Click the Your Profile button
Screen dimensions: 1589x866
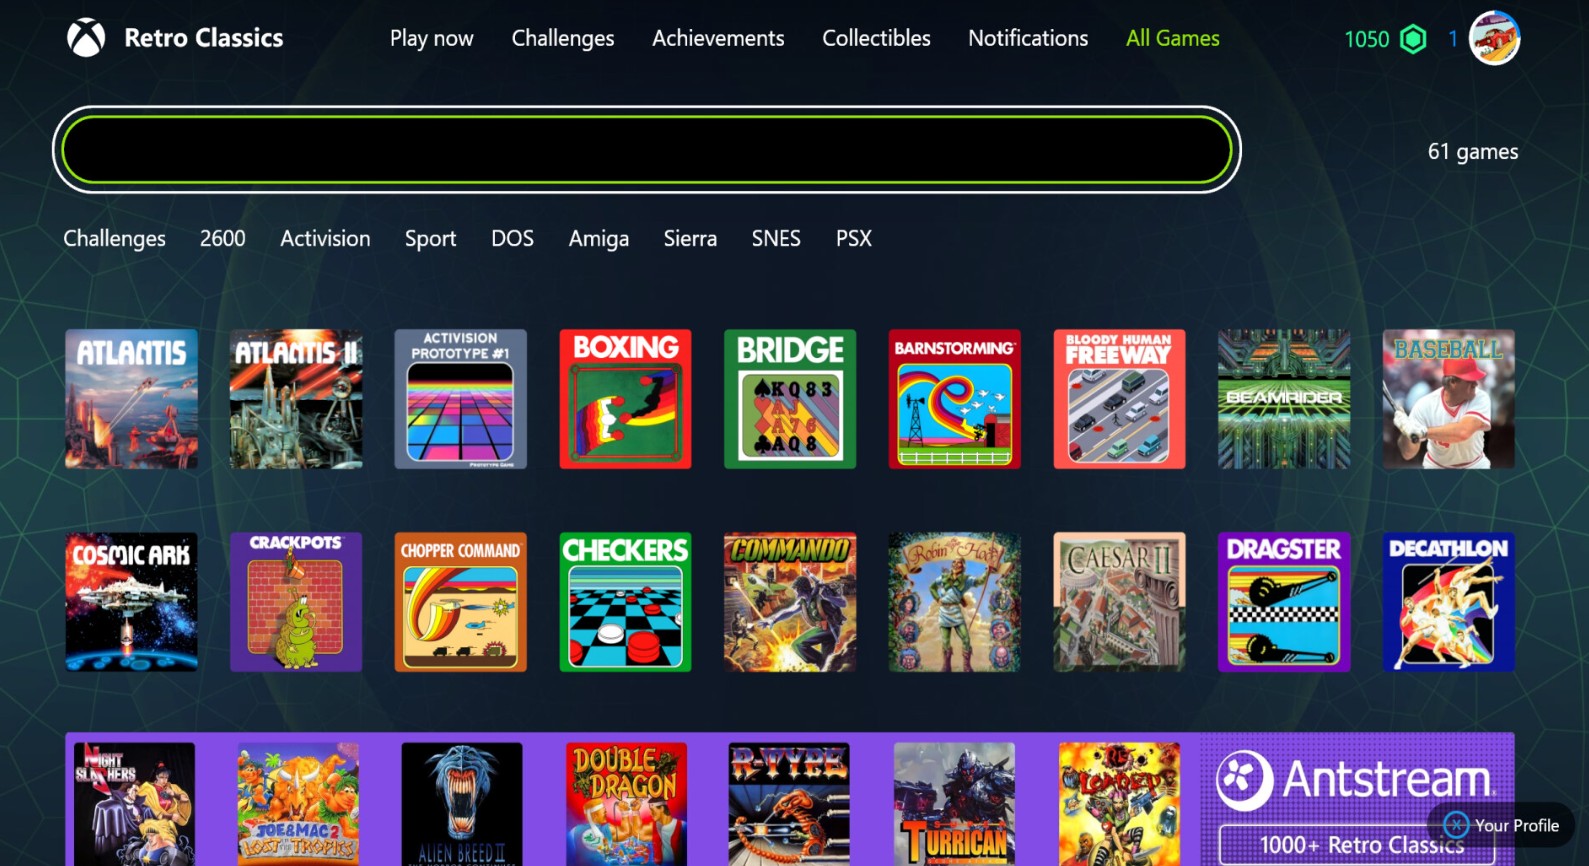pyautogui.click(x=1502, y=825)
